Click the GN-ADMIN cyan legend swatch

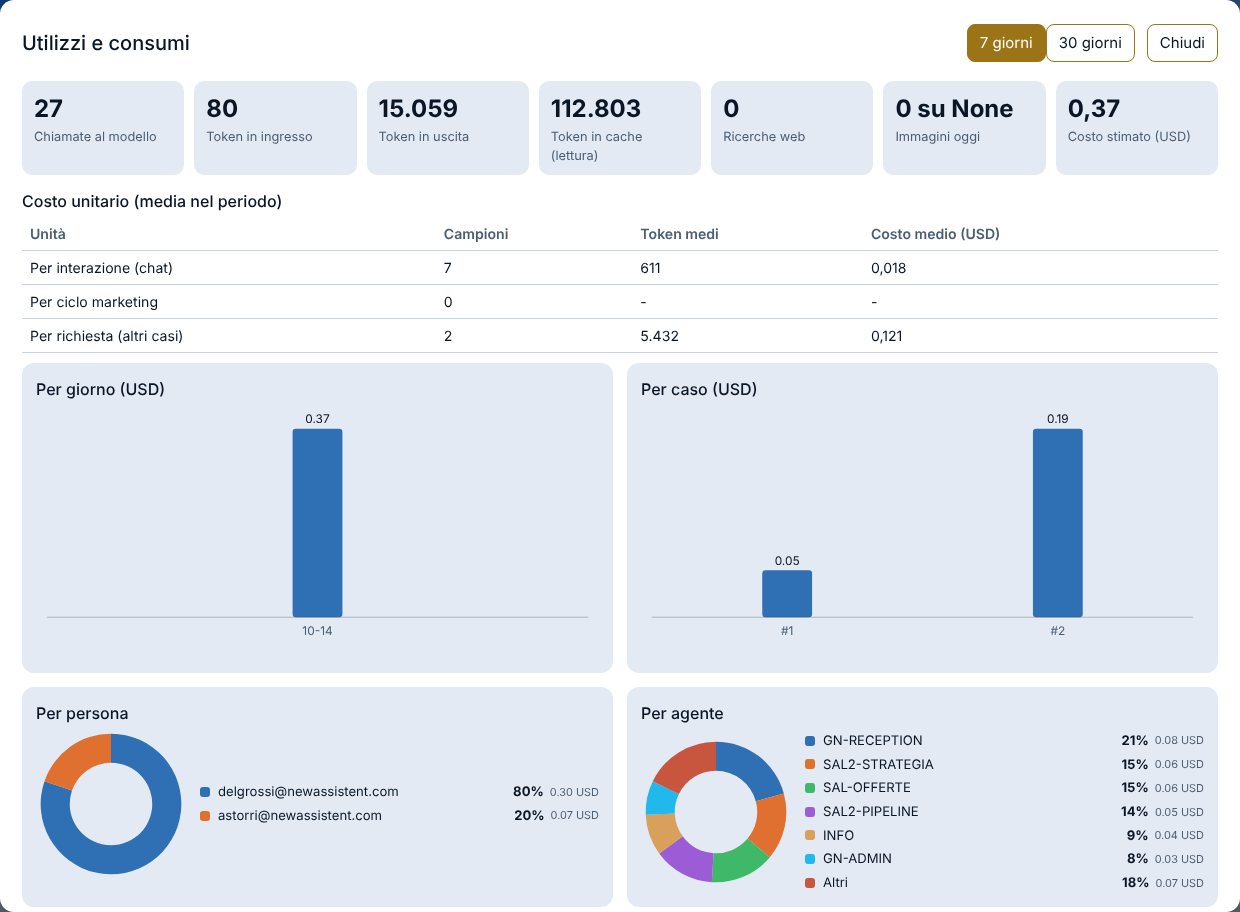coord(810,859)
